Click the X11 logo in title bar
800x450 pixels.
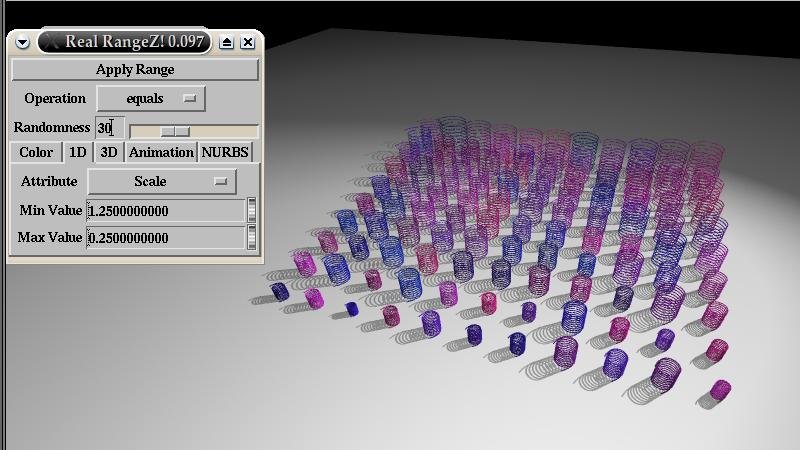(51, 42)
